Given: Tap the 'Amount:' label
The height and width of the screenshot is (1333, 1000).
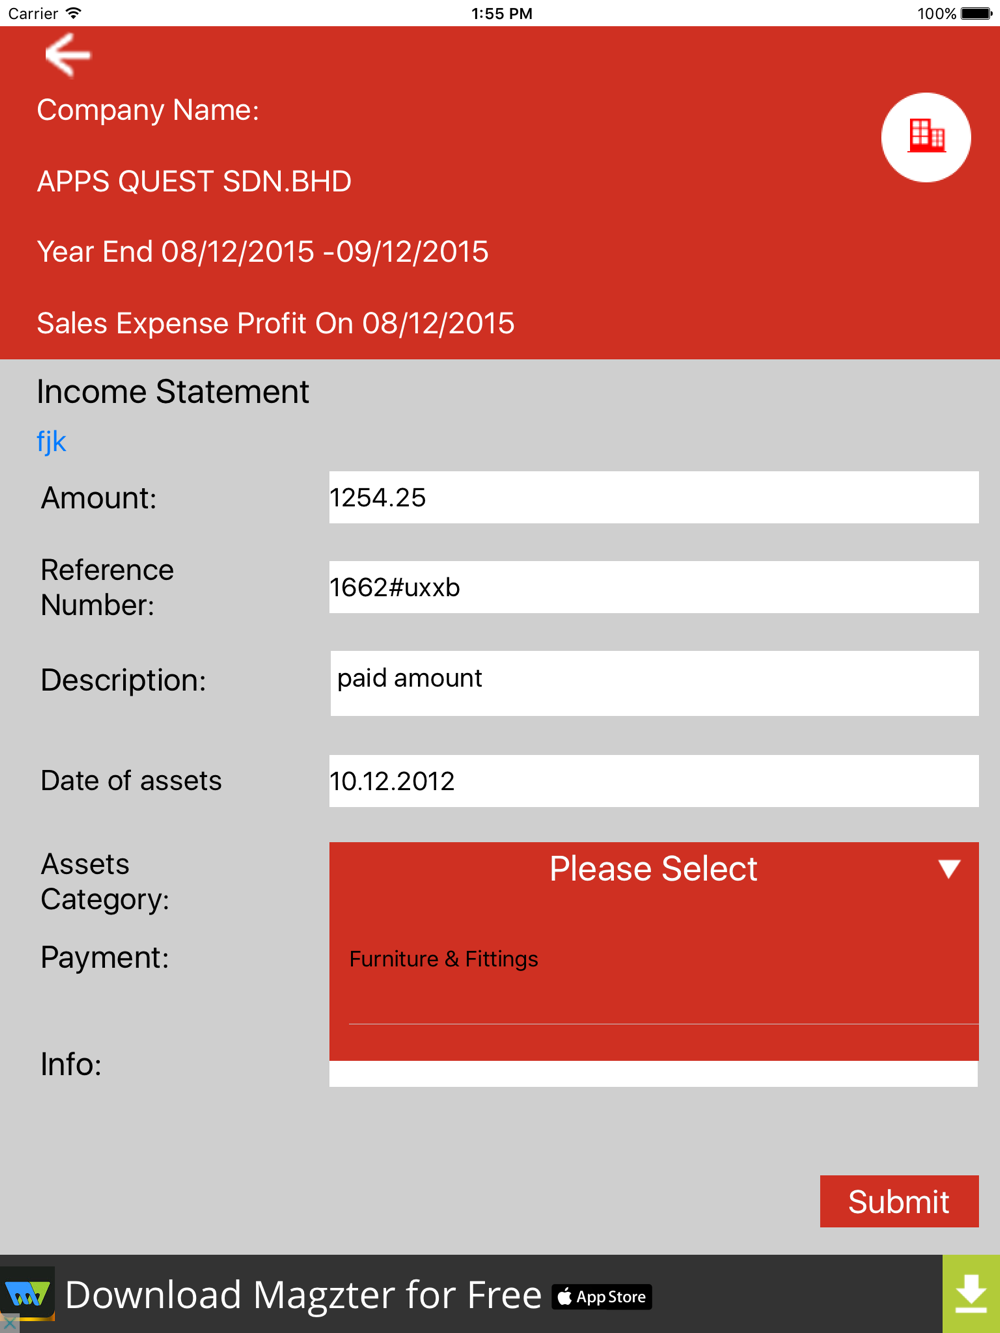Looking at the screenshot, I should 99,498.
